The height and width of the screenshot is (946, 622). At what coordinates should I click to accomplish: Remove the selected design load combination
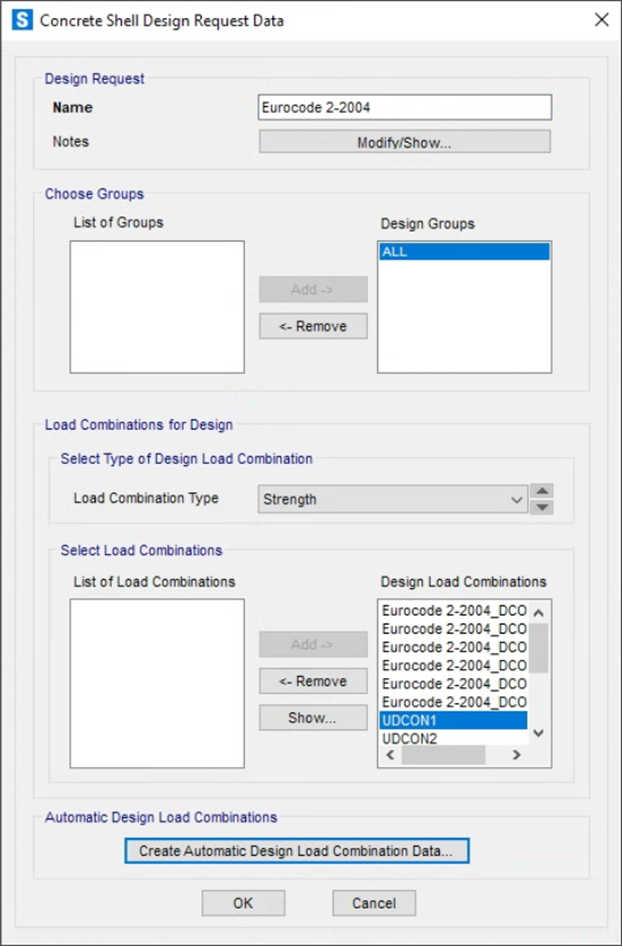click(313, 681)
